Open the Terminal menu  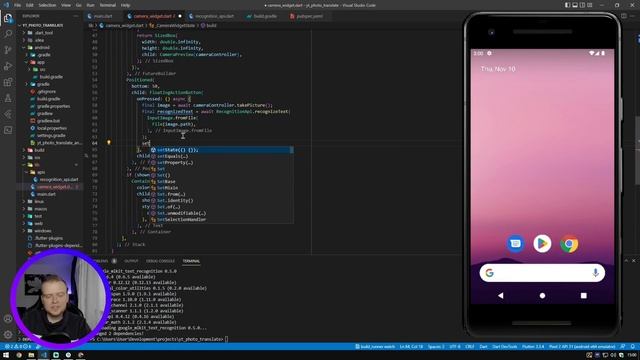(107, 5)
